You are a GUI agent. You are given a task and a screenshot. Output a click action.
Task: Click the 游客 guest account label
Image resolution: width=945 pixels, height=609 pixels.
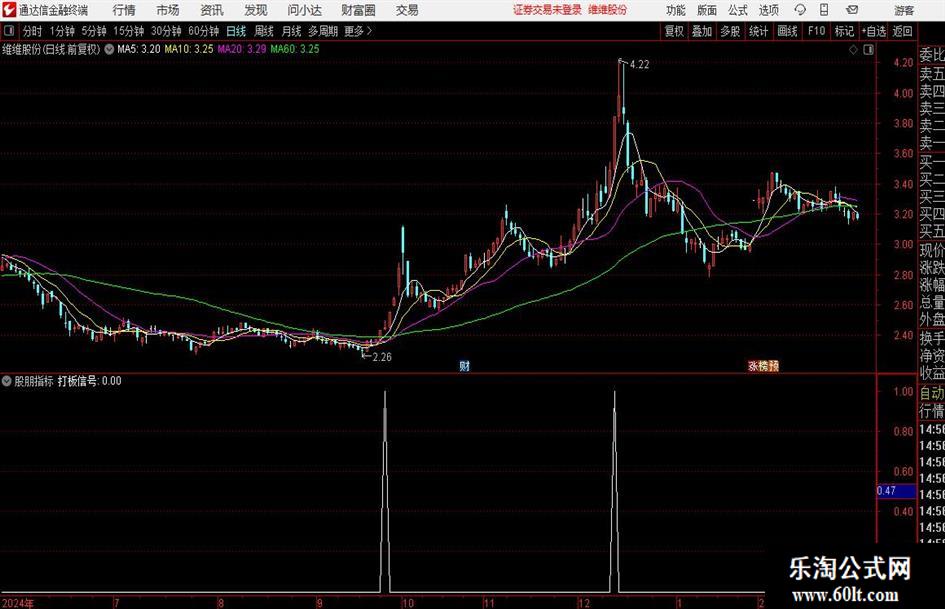pos(903,10)
